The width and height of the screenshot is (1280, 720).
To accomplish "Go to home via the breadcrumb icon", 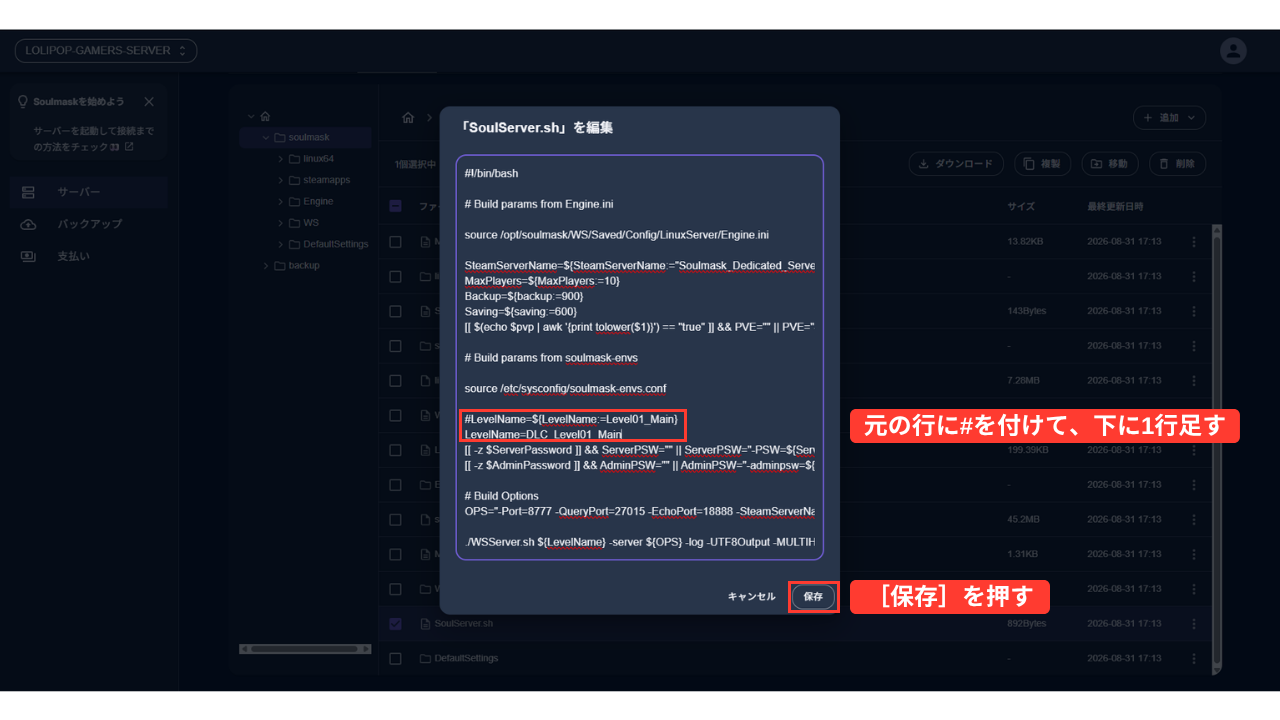I will 408,118.
